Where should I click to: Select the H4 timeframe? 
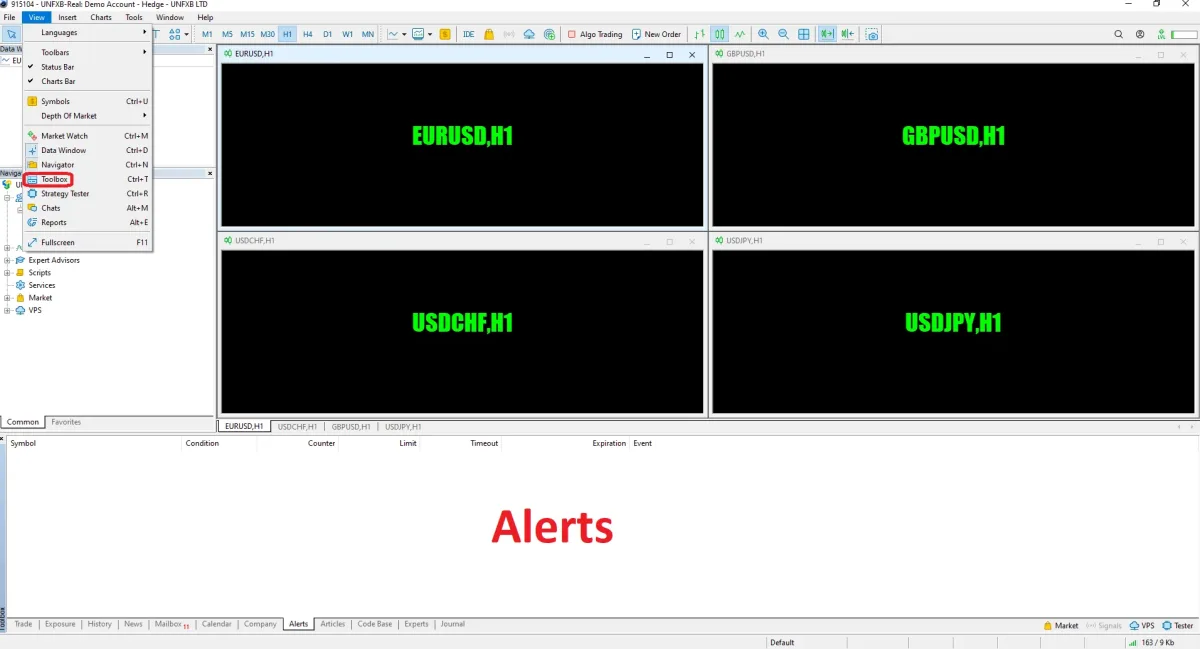pyautogui.click(x=307, y=34)
